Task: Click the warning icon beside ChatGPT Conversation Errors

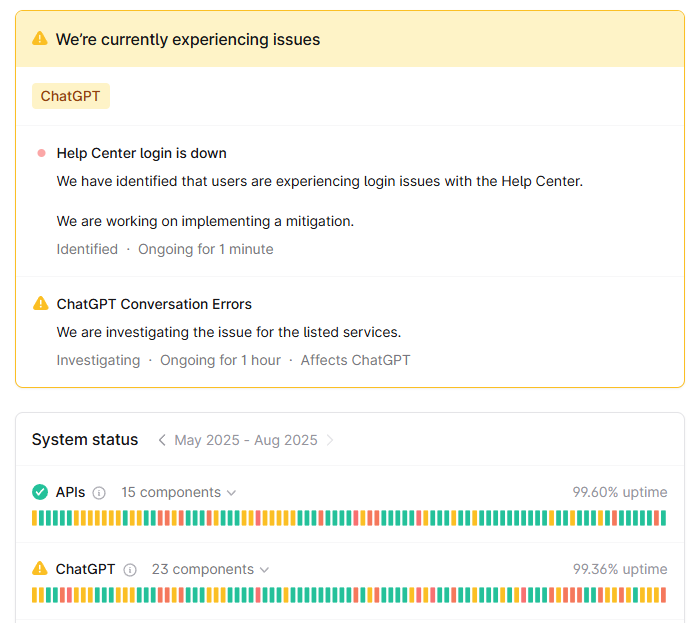Action: click(41, 303)
